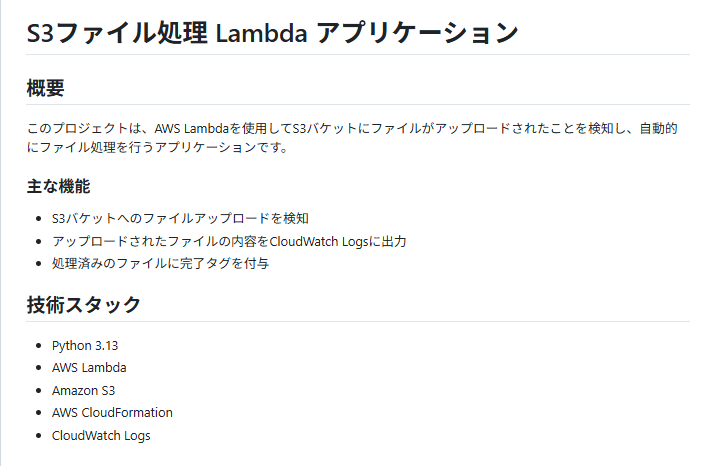Click the word Lambda in the page title
This screenshot has height=466, width=708.
[261, 34]
